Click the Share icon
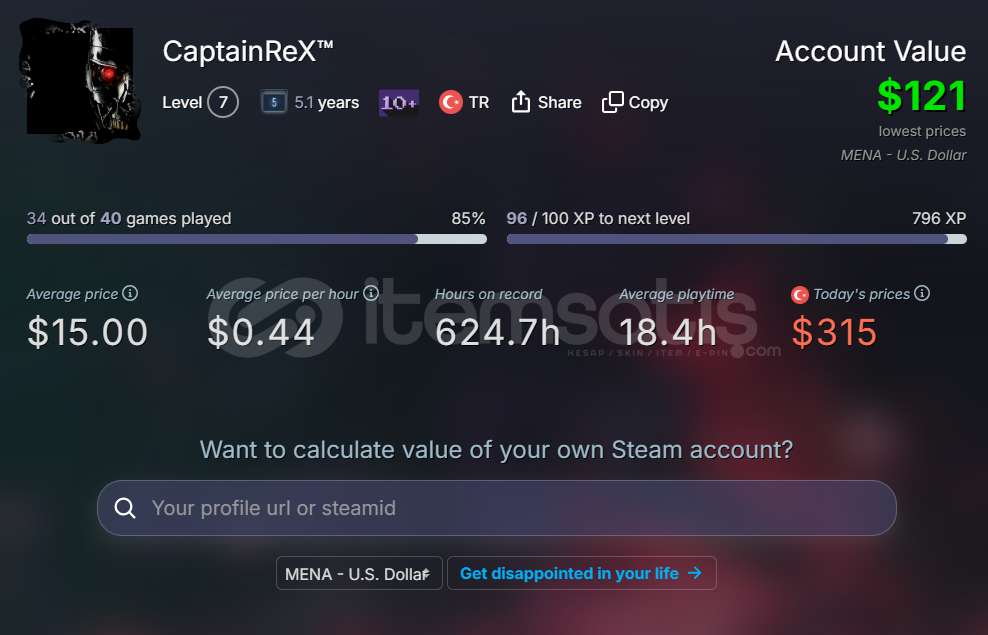Image resolution: width=988 pixels, height=635 pixels. pos(520,102)
